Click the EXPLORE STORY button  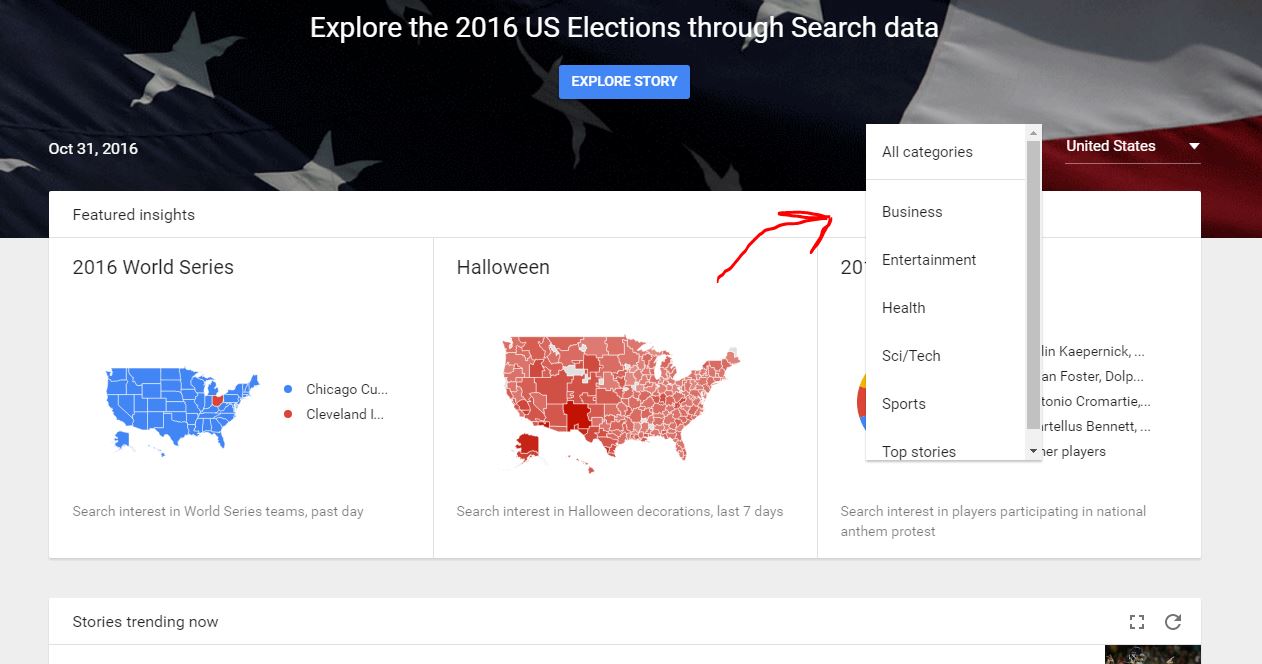coord(624,81)
